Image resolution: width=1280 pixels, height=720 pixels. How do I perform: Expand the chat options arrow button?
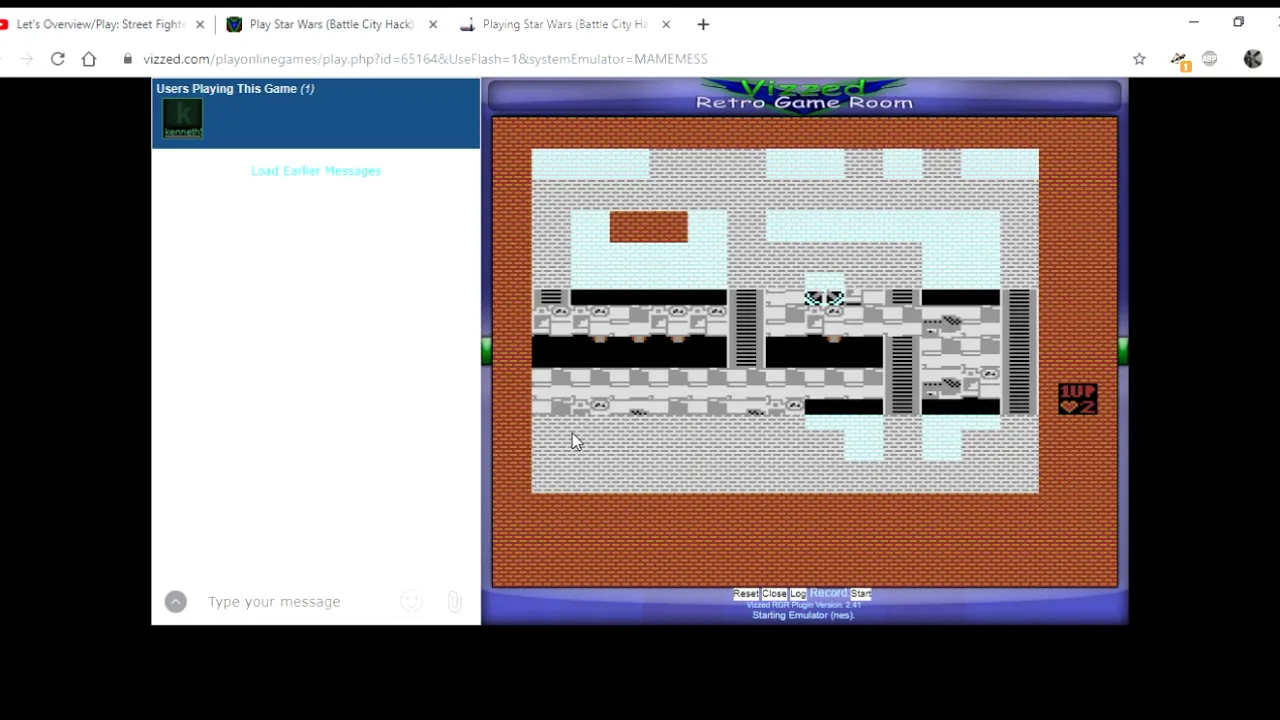(x=175, y=601)
